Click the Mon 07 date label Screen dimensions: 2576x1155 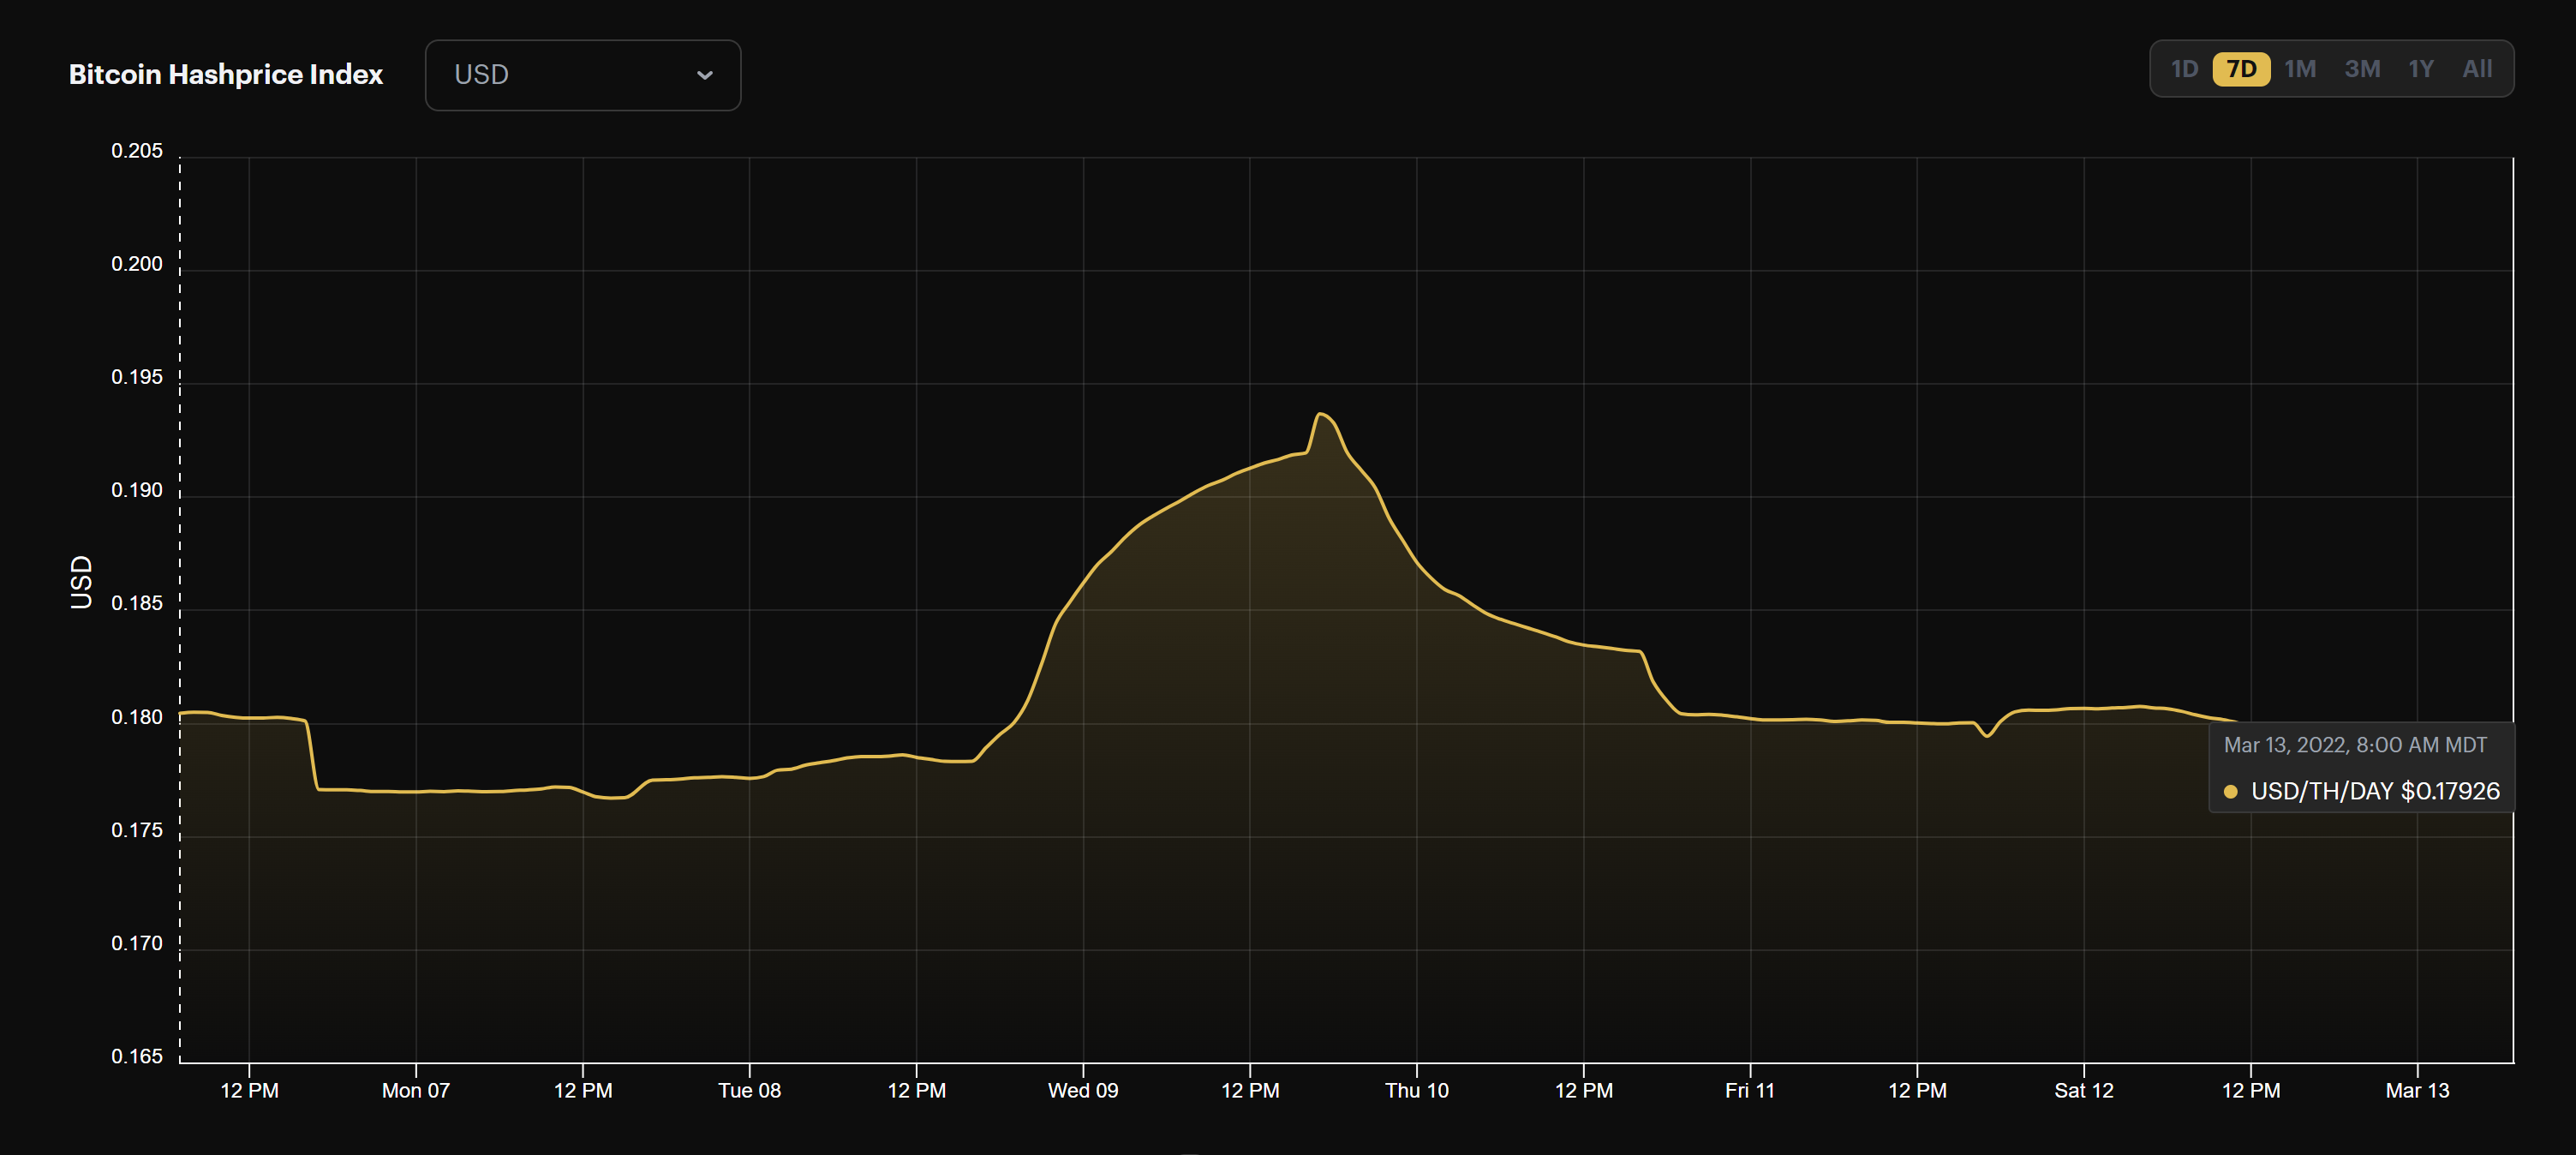[x=416, y=1091]
